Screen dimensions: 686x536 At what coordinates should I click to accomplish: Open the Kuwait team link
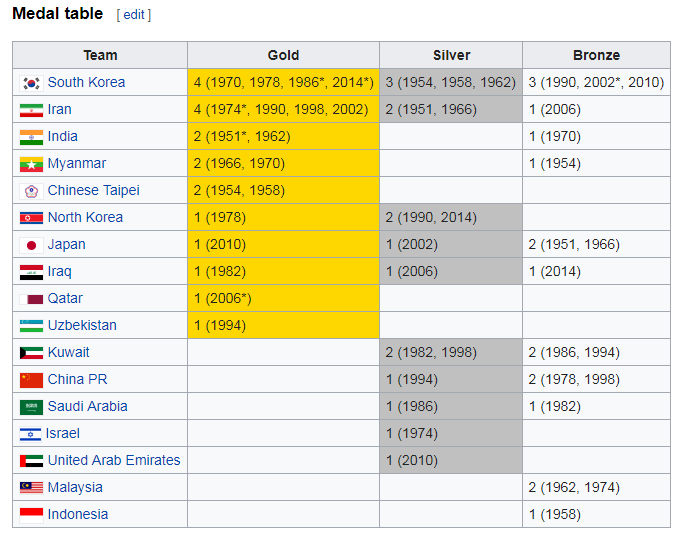click(68, 353)
